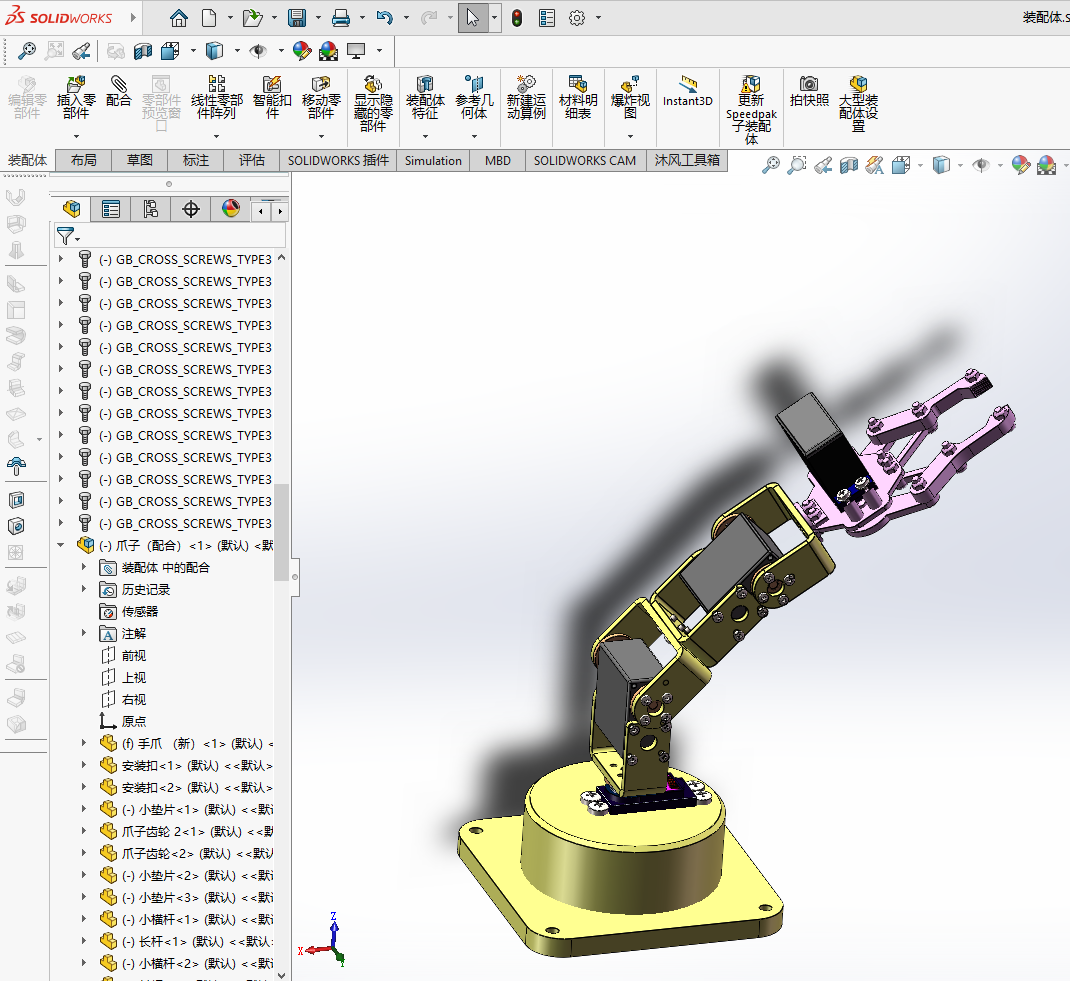Screen dimensions: 1070x981
Task: Click Move Component (移动零部件)
Action: [321, 99]
